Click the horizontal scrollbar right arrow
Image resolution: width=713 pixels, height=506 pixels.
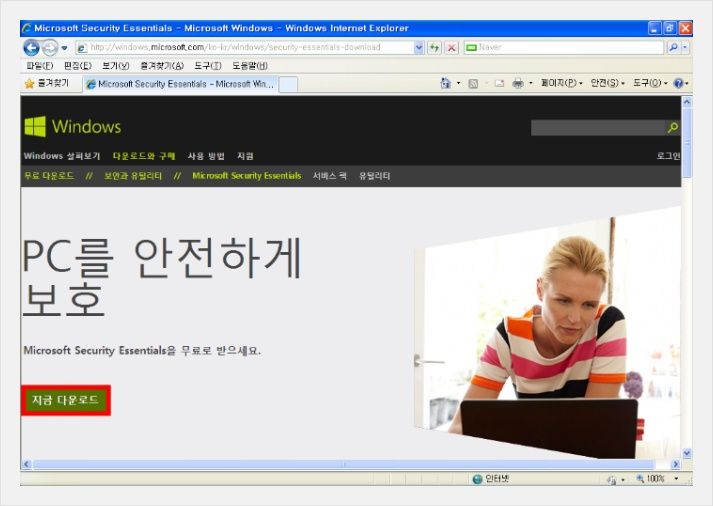(x=676, y=464)
